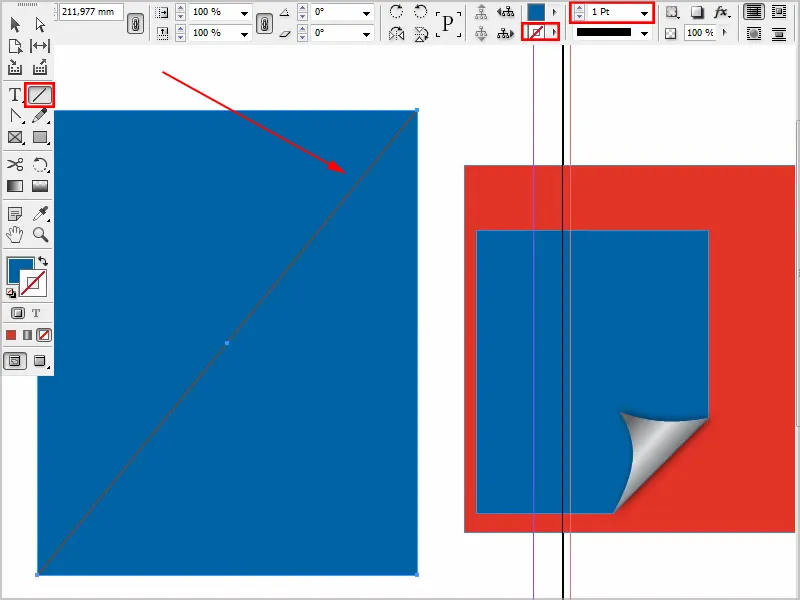
Task: Activate the Eyedropper tool
Action: pyautogui.click(x=40, y=213)
